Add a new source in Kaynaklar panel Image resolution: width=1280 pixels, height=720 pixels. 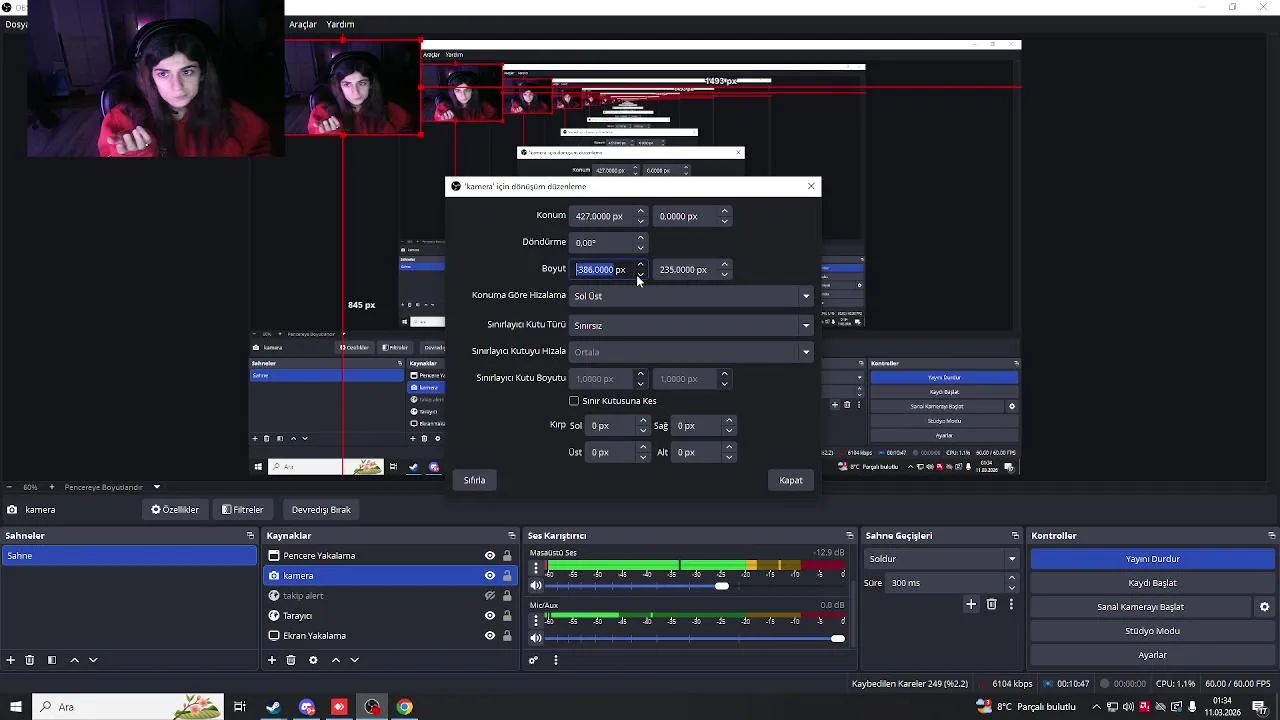(x=271, y=660)
